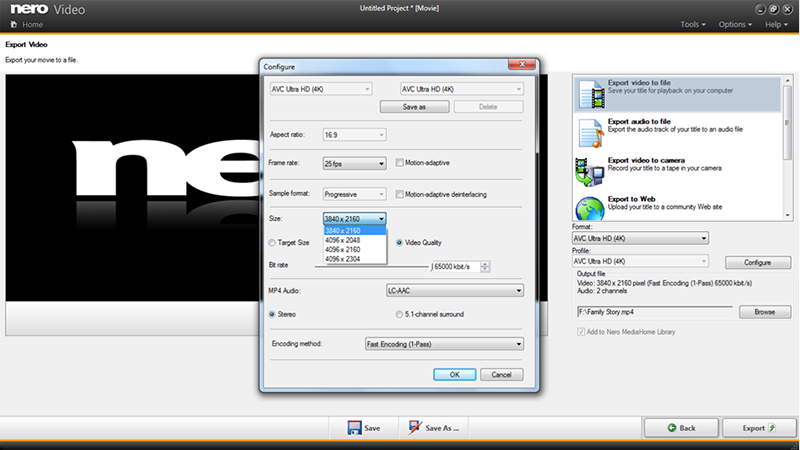Open the Aspect ratio dropdown
The height and width of the screenshot is (450, 800).
click(354, 135)
